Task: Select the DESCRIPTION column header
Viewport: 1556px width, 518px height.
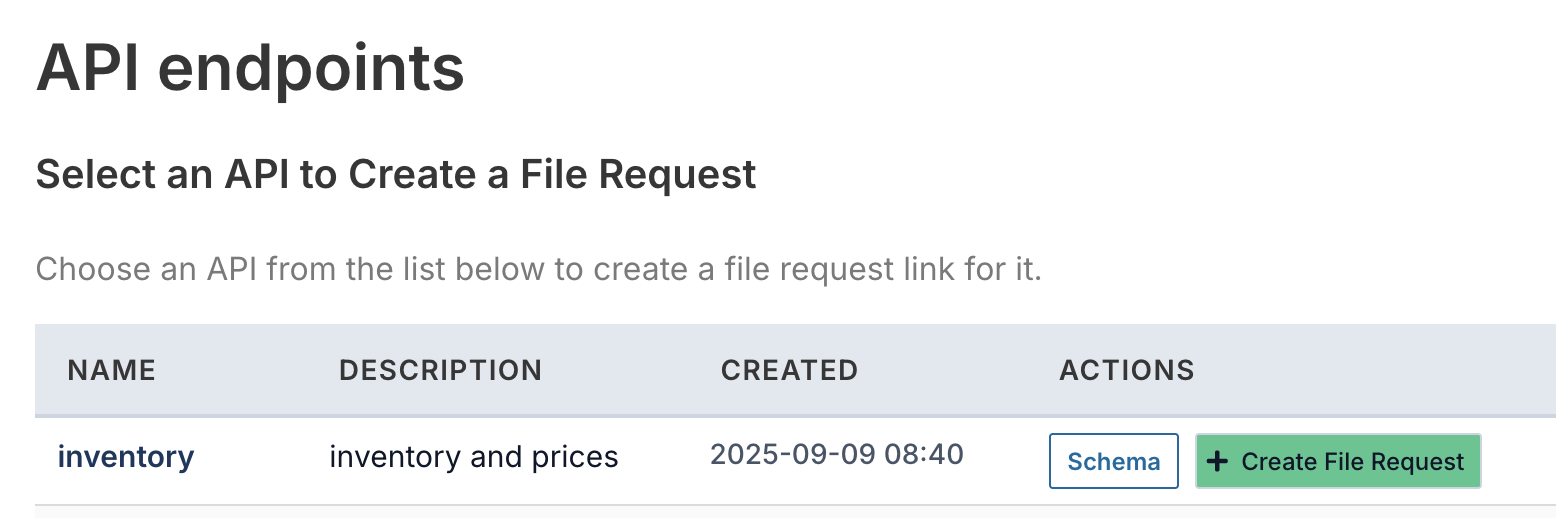Action: 440,370
